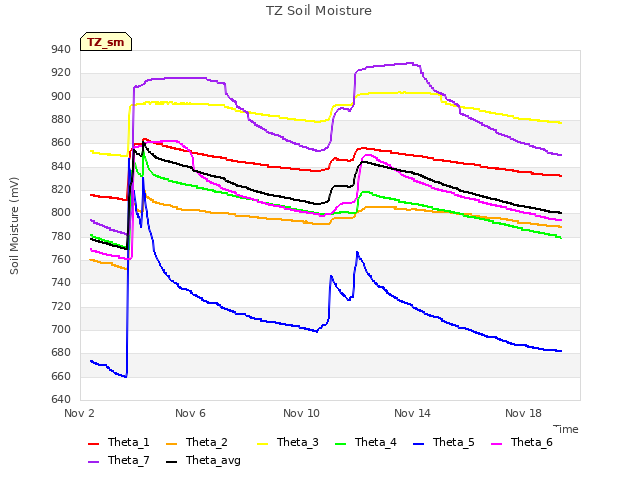
Task: Click the red Theta_1 legend color marker
Action: [x=93, y=444]
